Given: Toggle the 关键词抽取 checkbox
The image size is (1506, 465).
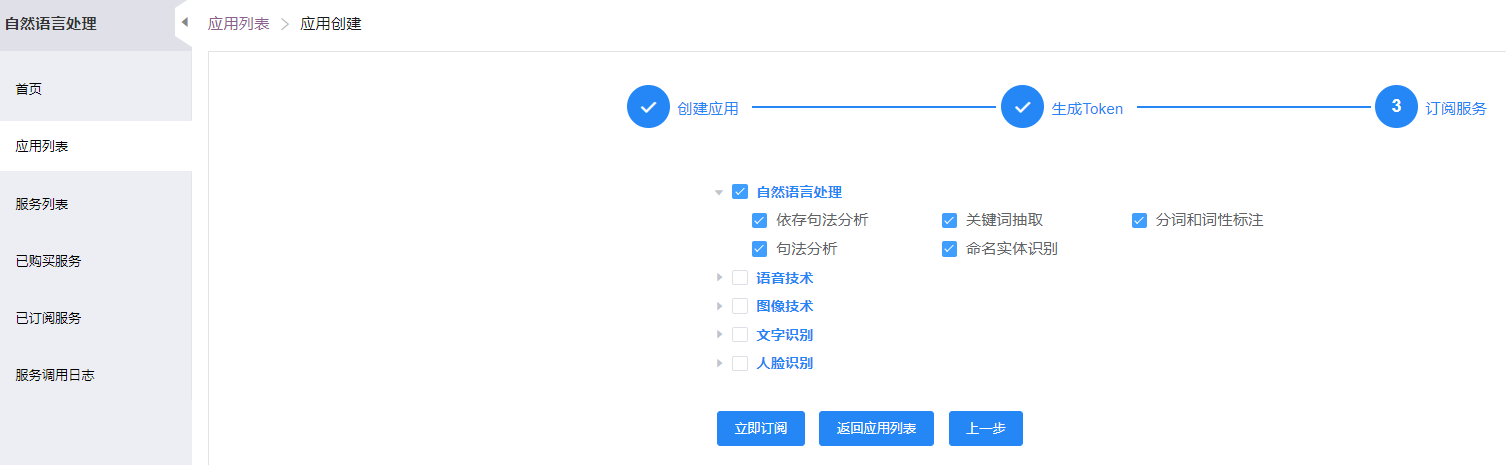Looking at the screenshot, I should coord(949,221).
